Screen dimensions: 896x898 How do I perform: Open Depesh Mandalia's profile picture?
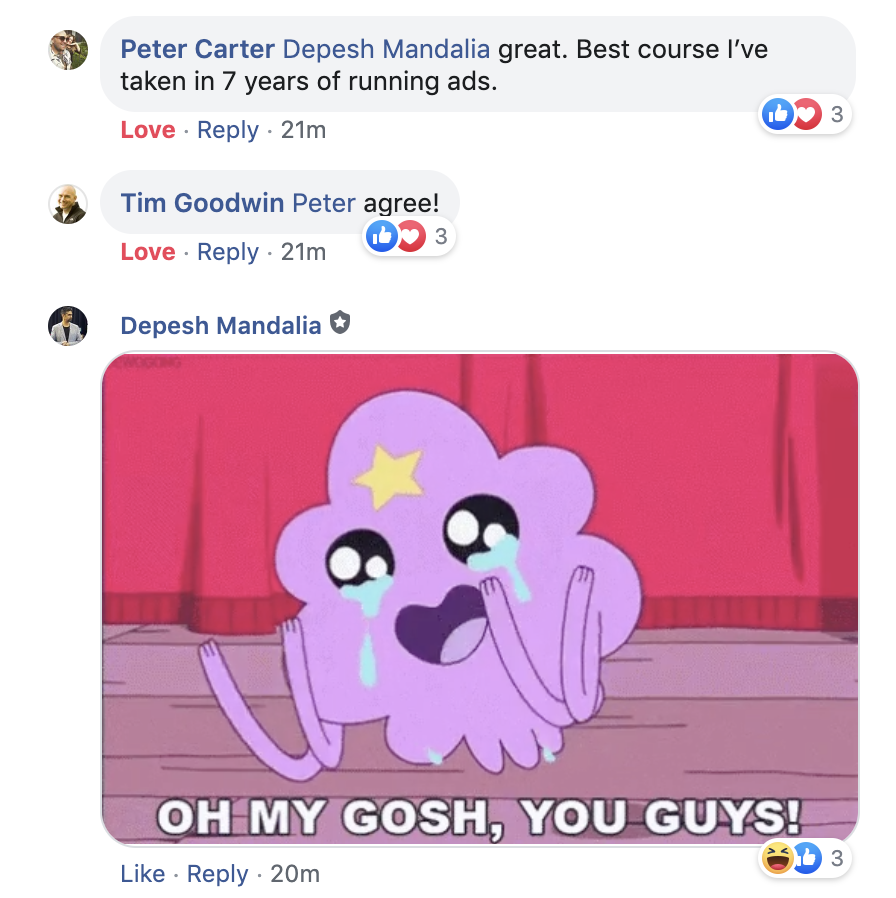(x=68, y=326)
